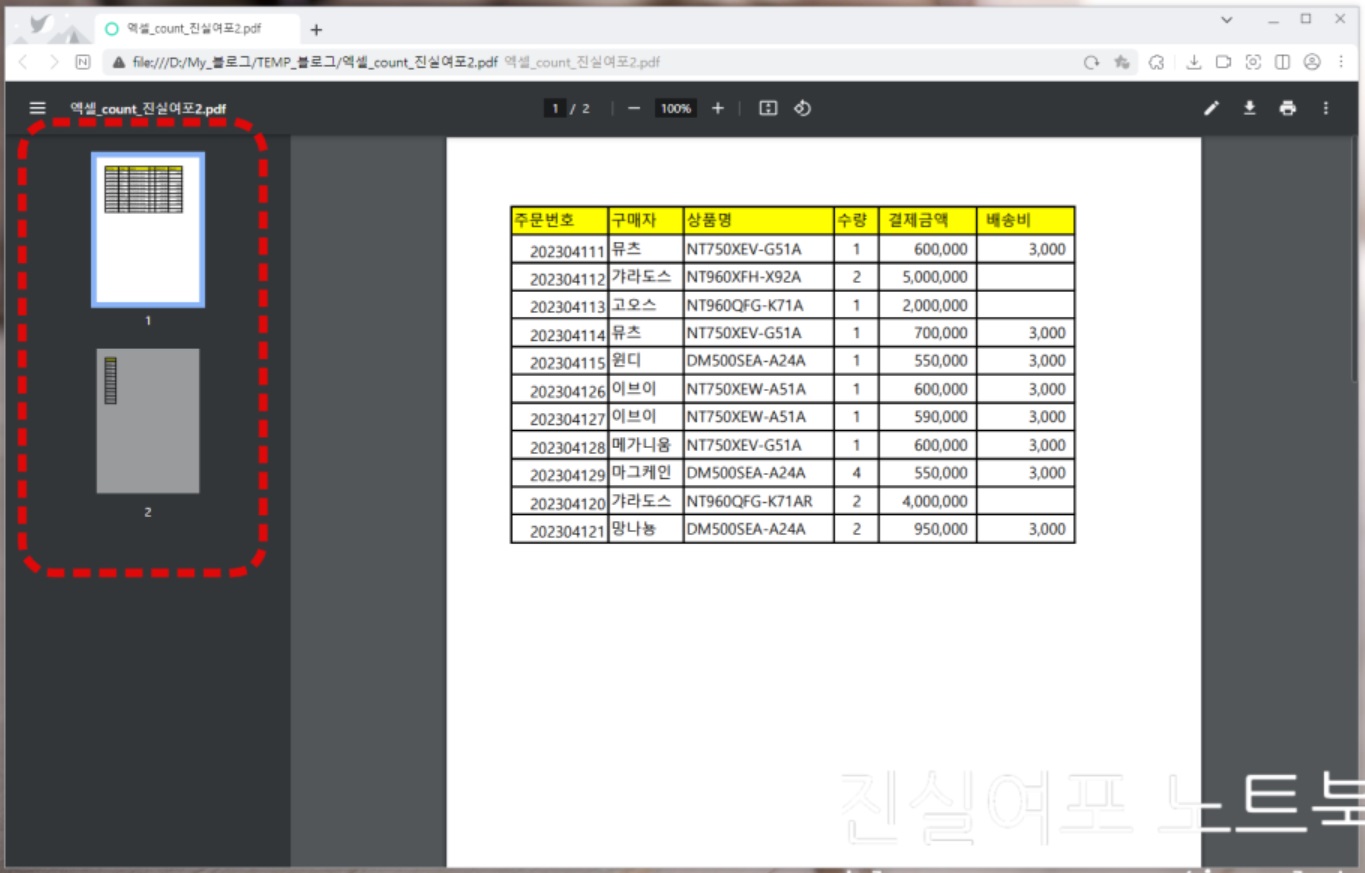The width and height of the screenshot is (1365, 873).
Task: Click the browser forward arrow
Action: tap(54, 62)
